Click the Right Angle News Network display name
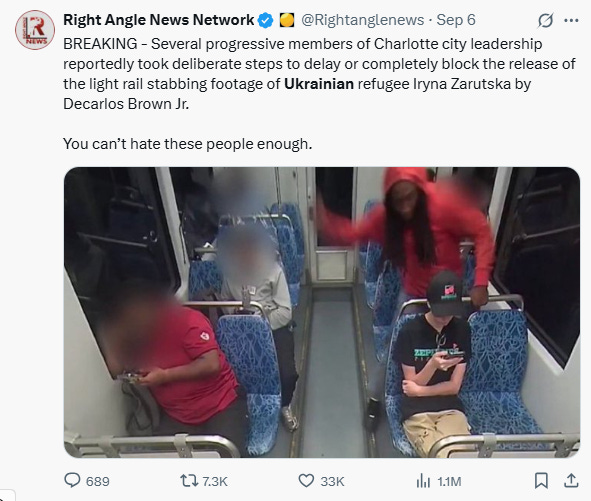This screenshot has width=591, height=501. point(158,20)
